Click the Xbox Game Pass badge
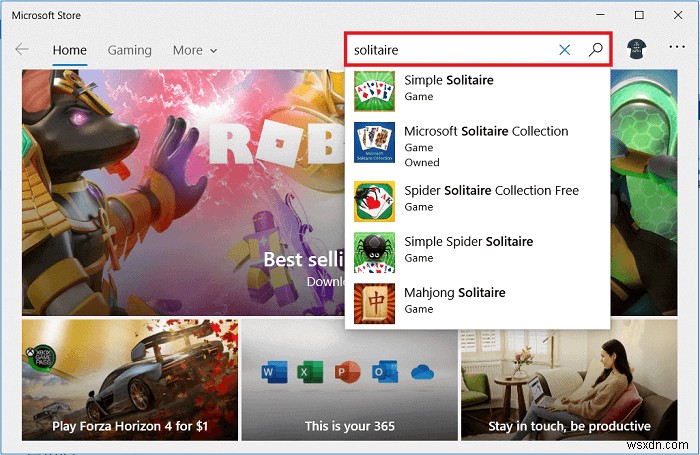The height and width of the screenshot is (455, 700). (42, 358)
